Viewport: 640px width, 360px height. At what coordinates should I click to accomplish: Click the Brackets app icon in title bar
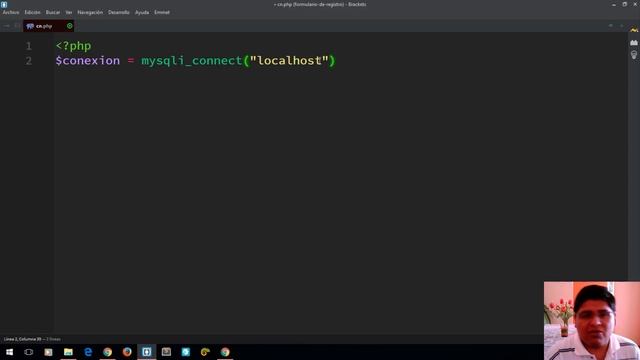(x=4, y=4)
